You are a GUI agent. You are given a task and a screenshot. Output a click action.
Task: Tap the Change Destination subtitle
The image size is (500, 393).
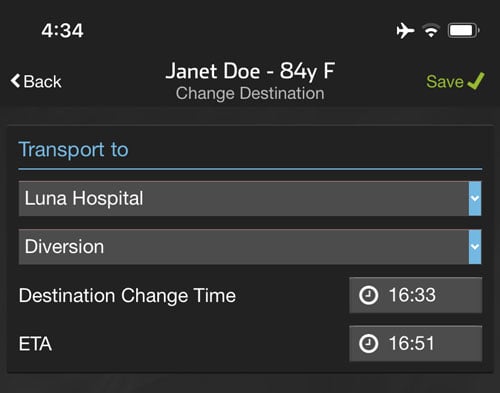250,94
